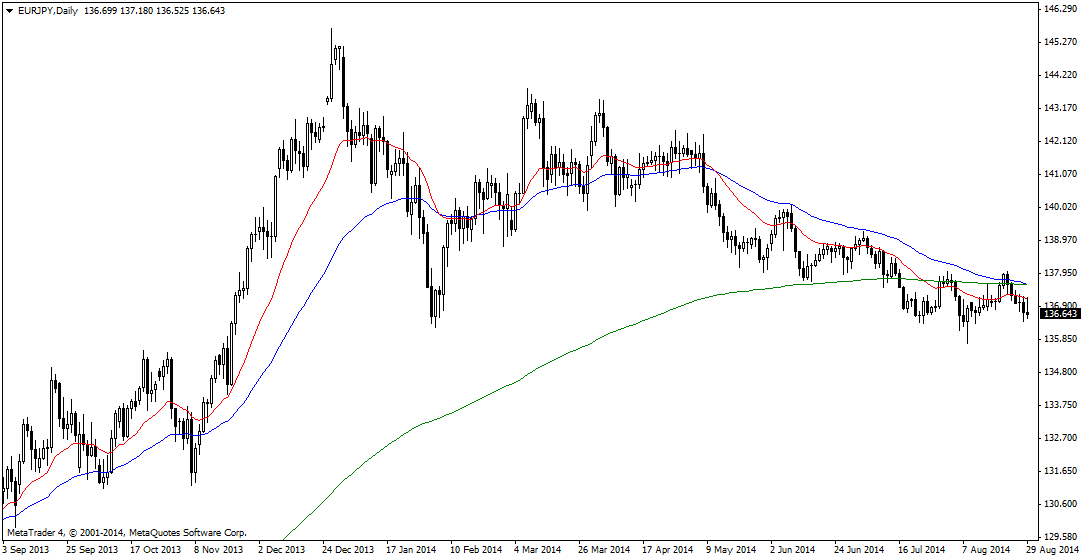Click the 10 Feb 2014 date label
The height and width of the screenshot is (558, 1081).
point(474,550)
